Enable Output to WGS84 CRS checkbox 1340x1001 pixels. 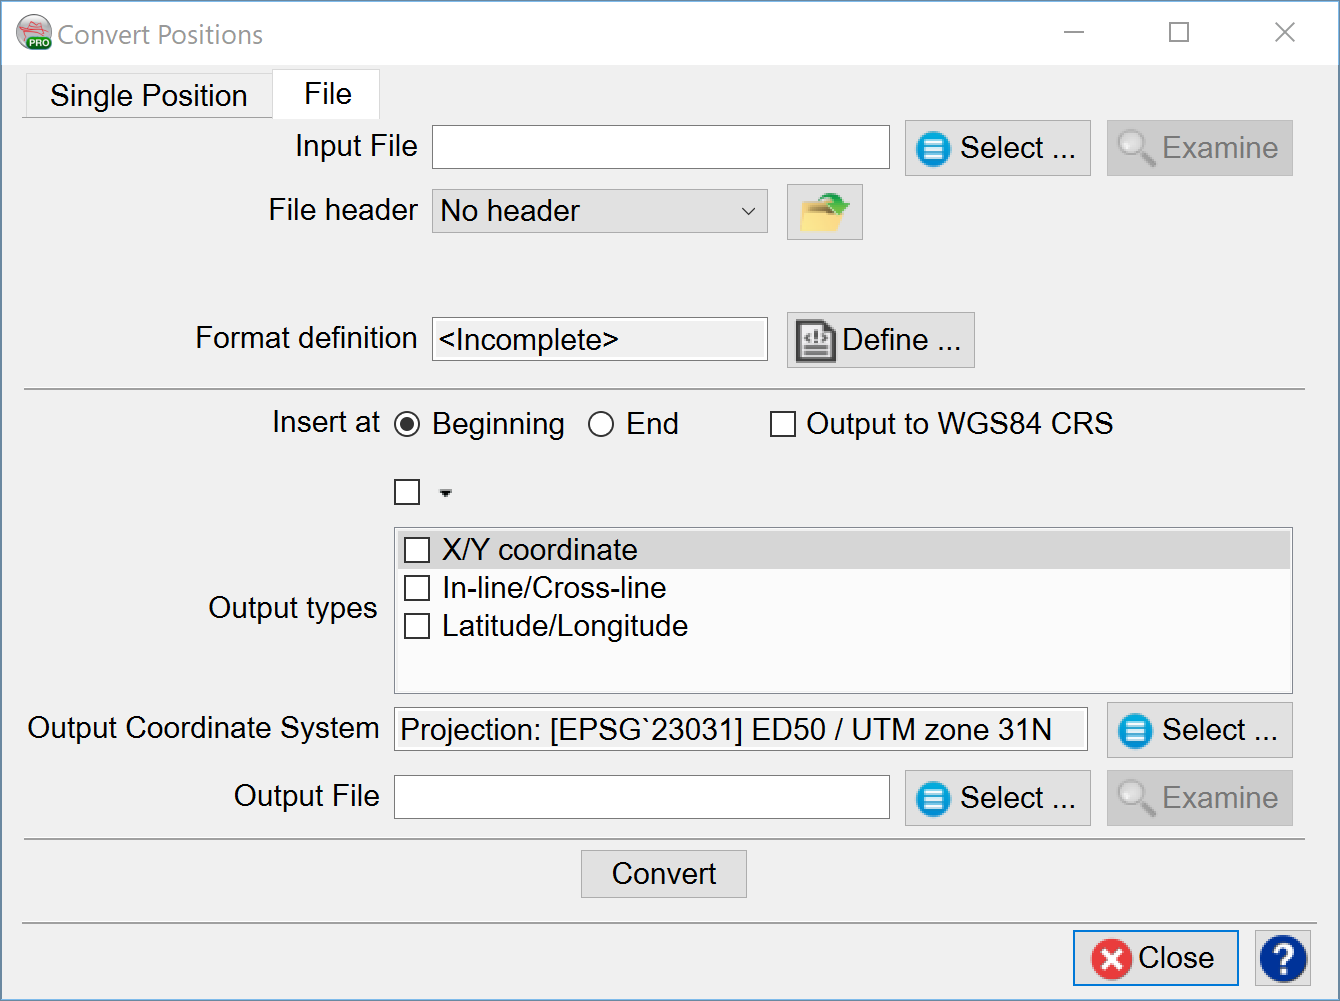click(x=783, y=424)
